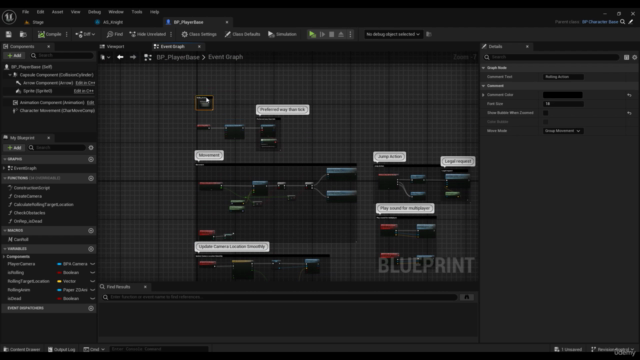The image size is (640, 360).
Task: Open Class Defaults
Action: [x=242, y=34]
